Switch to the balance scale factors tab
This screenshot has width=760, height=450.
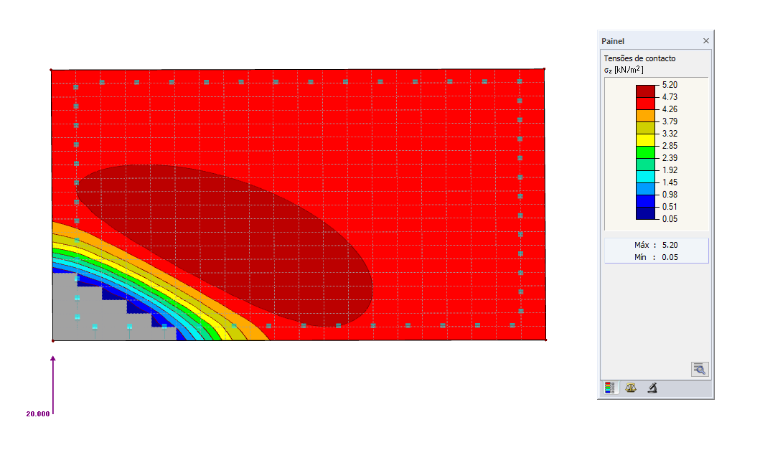pos(631,387)
